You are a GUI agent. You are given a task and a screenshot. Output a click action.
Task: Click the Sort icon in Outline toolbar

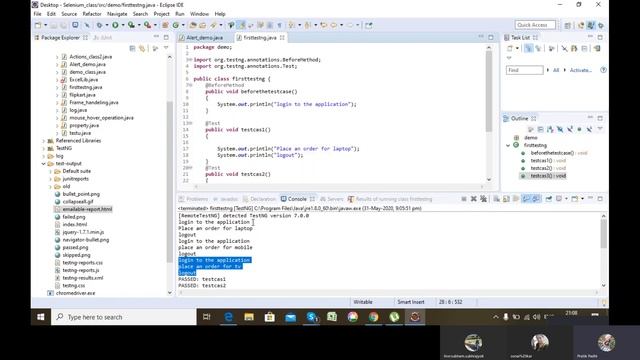click(550, 129)
